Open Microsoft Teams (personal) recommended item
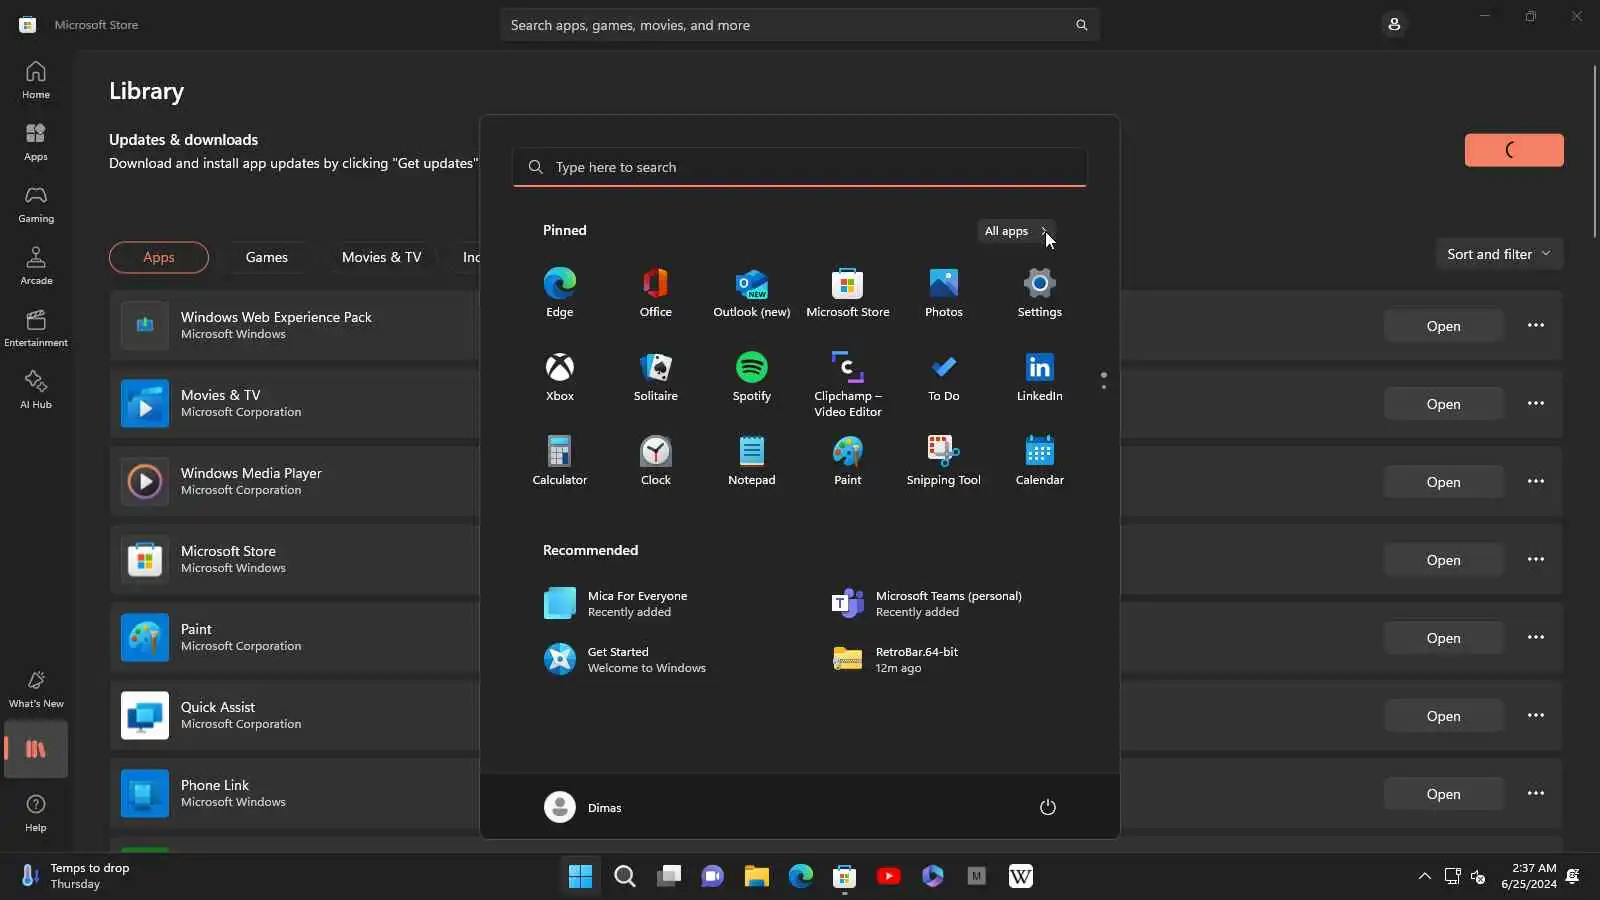The image size is (1600, 900). point(942,603)
